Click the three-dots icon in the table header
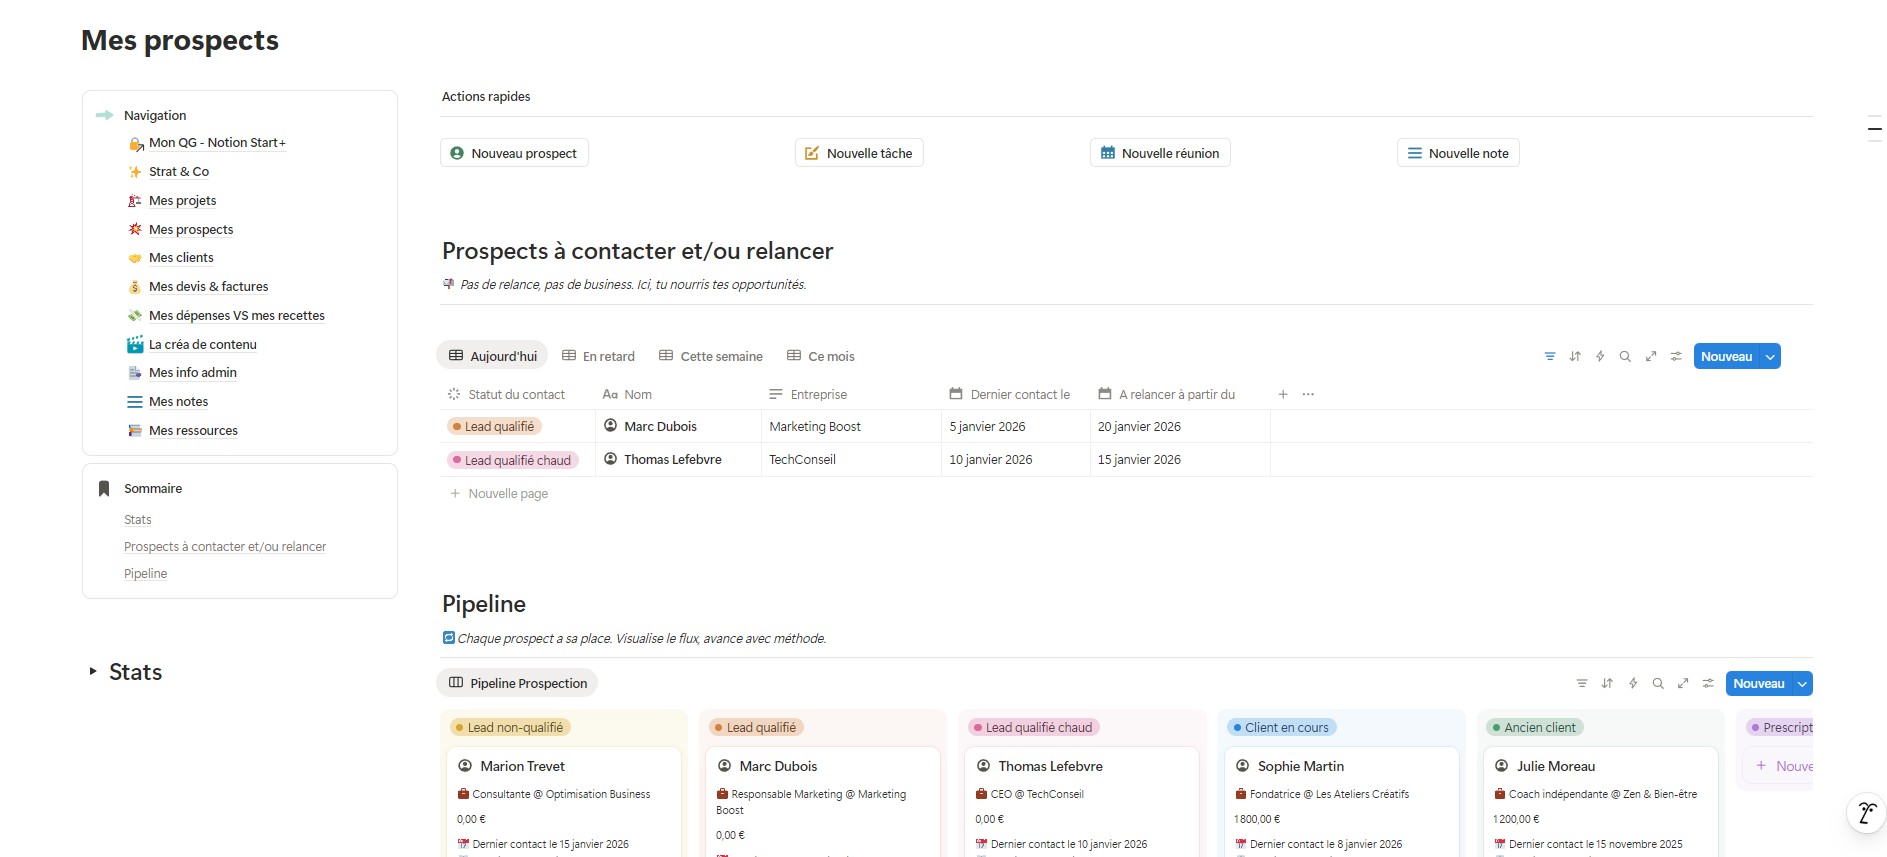1887x857 pixels. [1308, 395]
